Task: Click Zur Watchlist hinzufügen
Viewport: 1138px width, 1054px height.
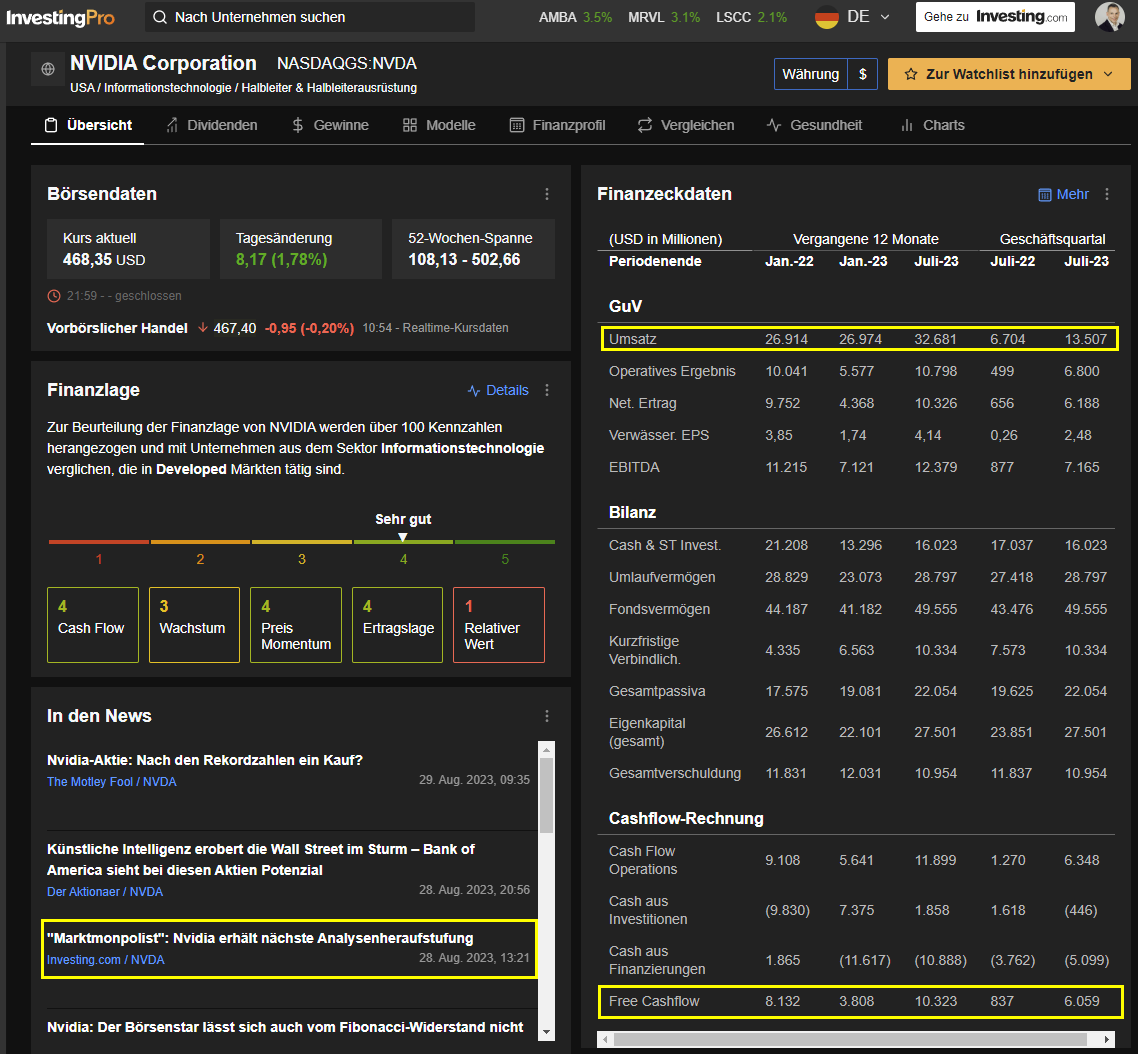Action: [x=1009, y=74]
